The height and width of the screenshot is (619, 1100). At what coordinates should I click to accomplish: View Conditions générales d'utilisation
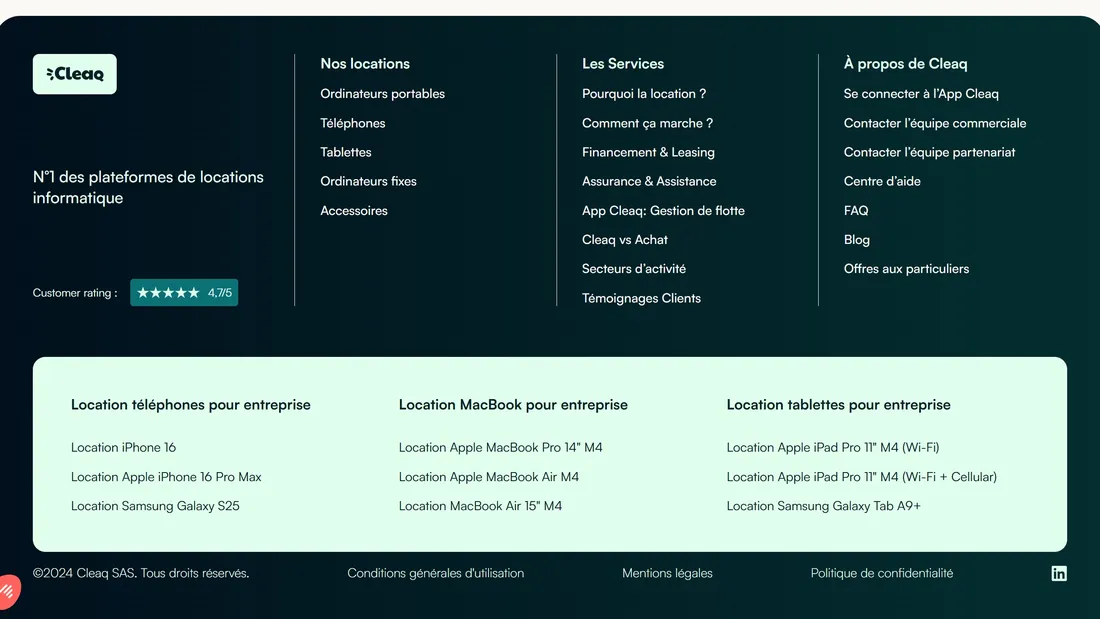tap(435, 573)
